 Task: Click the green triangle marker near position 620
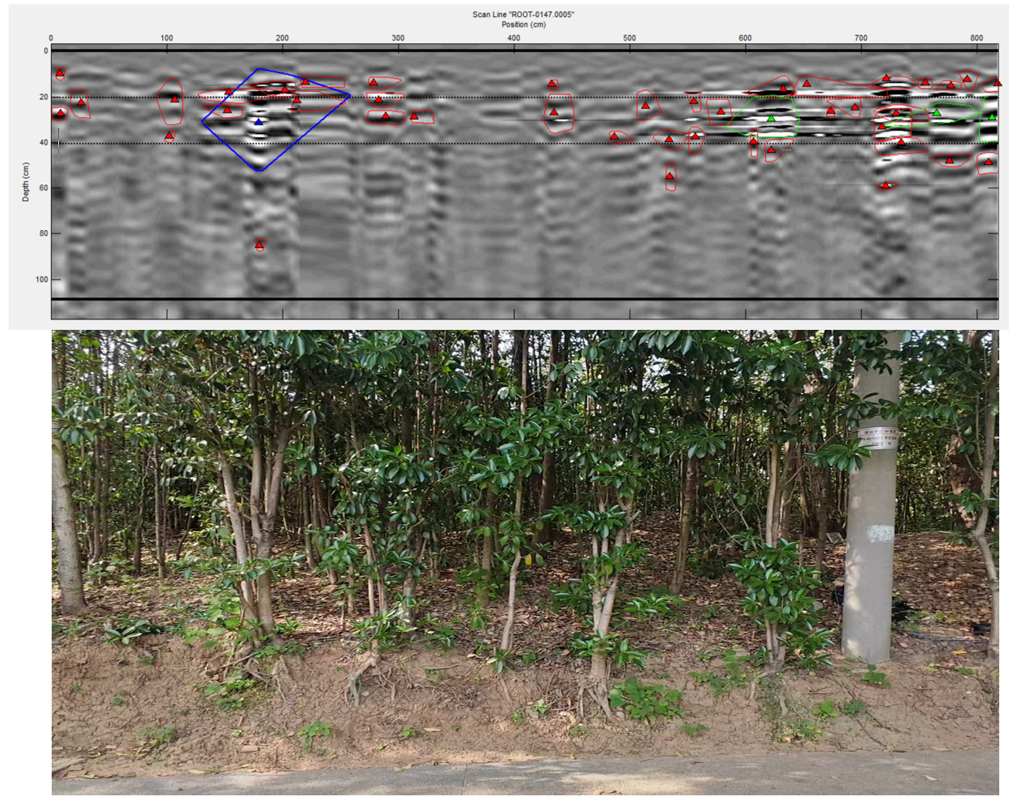771,119
